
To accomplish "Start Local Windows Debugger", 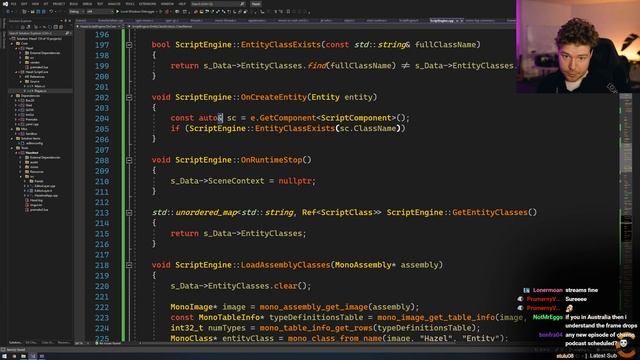I will [137, 11].
